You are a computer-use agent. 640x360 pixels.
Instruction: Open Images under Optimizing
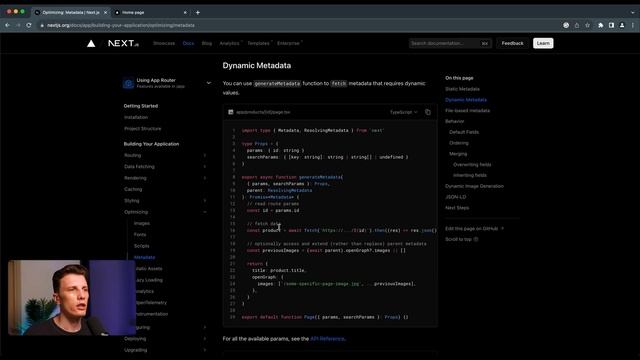point(142,223)
